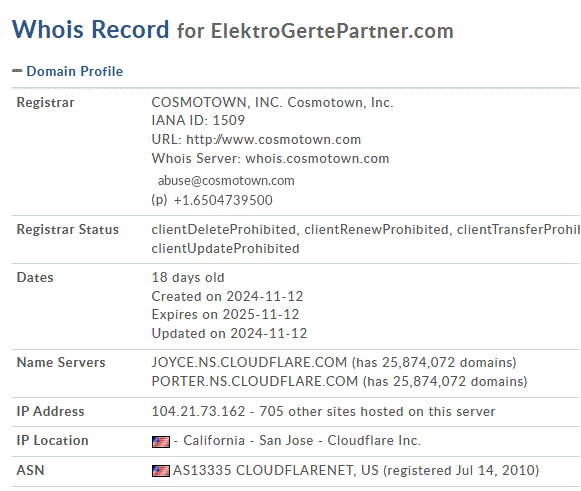This screenshot has width=581, height=491.
Task: Open the http://www.cosmotown.com registrar URL
Action: (x=273, y=140)
